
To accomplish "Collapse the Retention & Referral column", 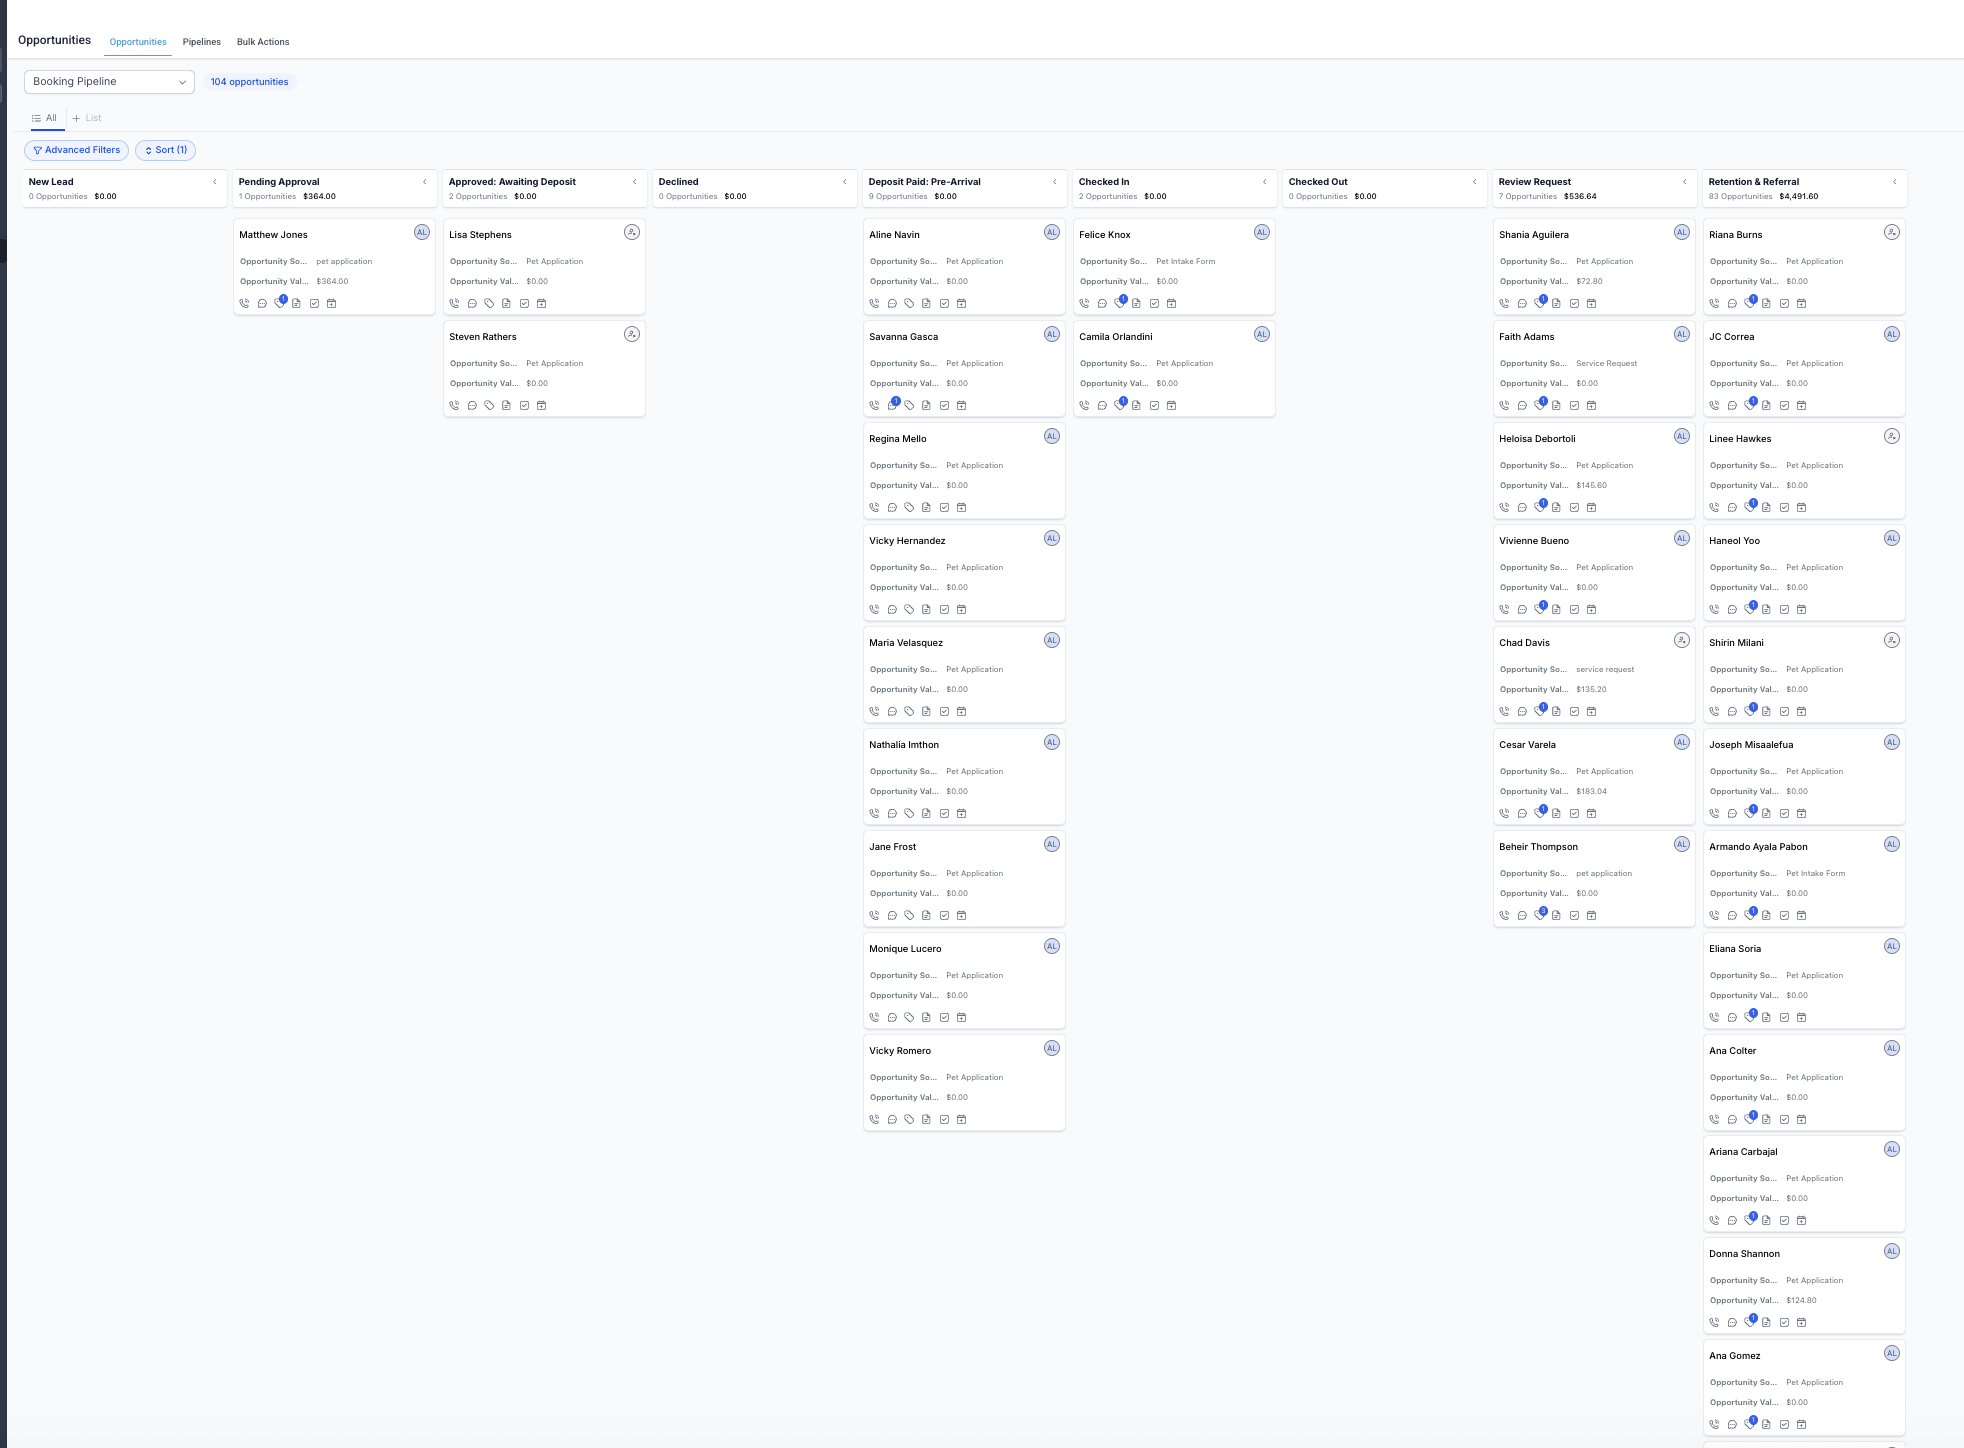I will point(1894,182).
